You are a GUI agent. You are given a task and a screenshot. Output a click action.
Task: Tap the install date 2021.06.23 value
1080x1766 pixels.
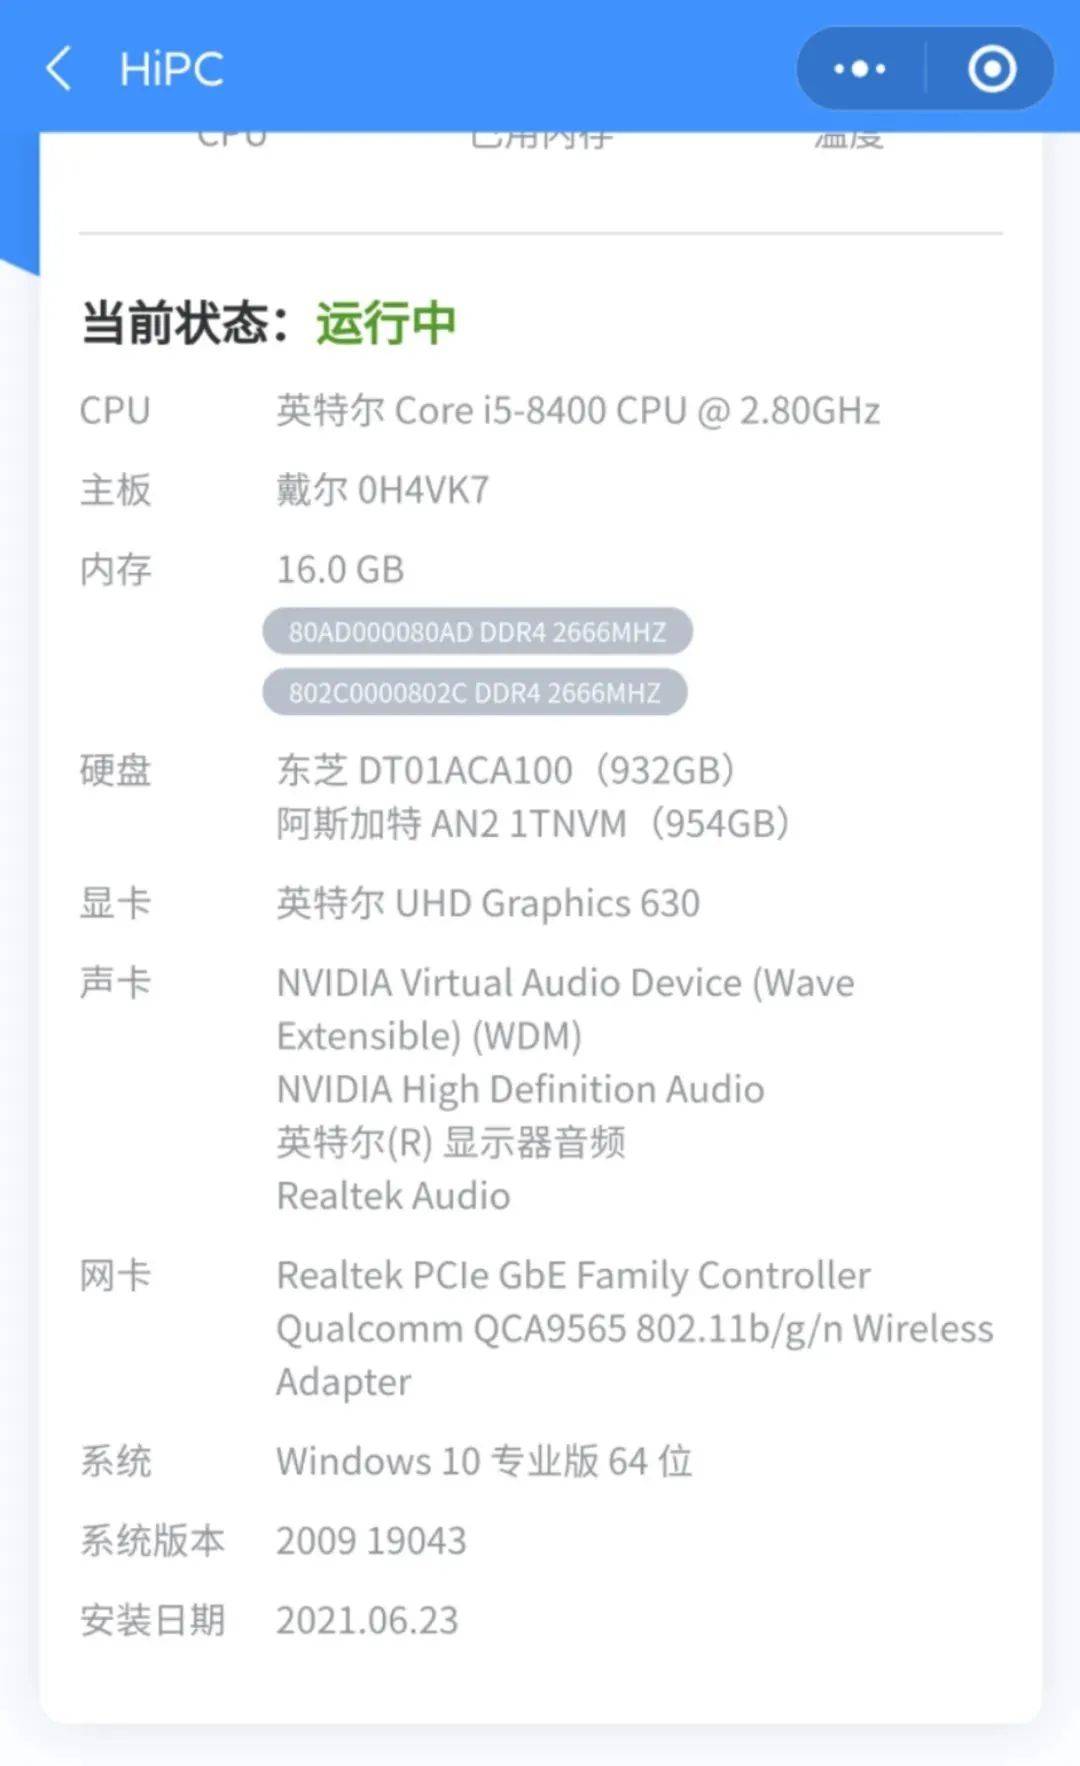pos(367,1620)
